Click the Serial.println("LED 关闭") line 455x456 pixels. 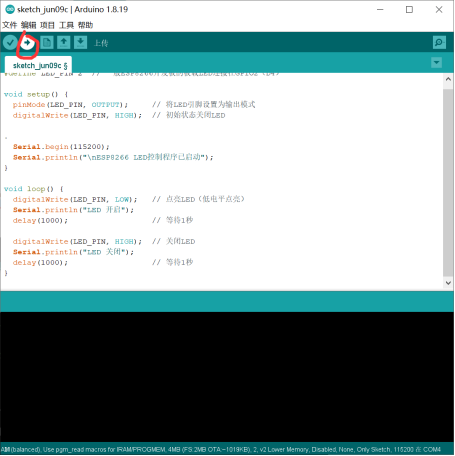click(73, 252)
